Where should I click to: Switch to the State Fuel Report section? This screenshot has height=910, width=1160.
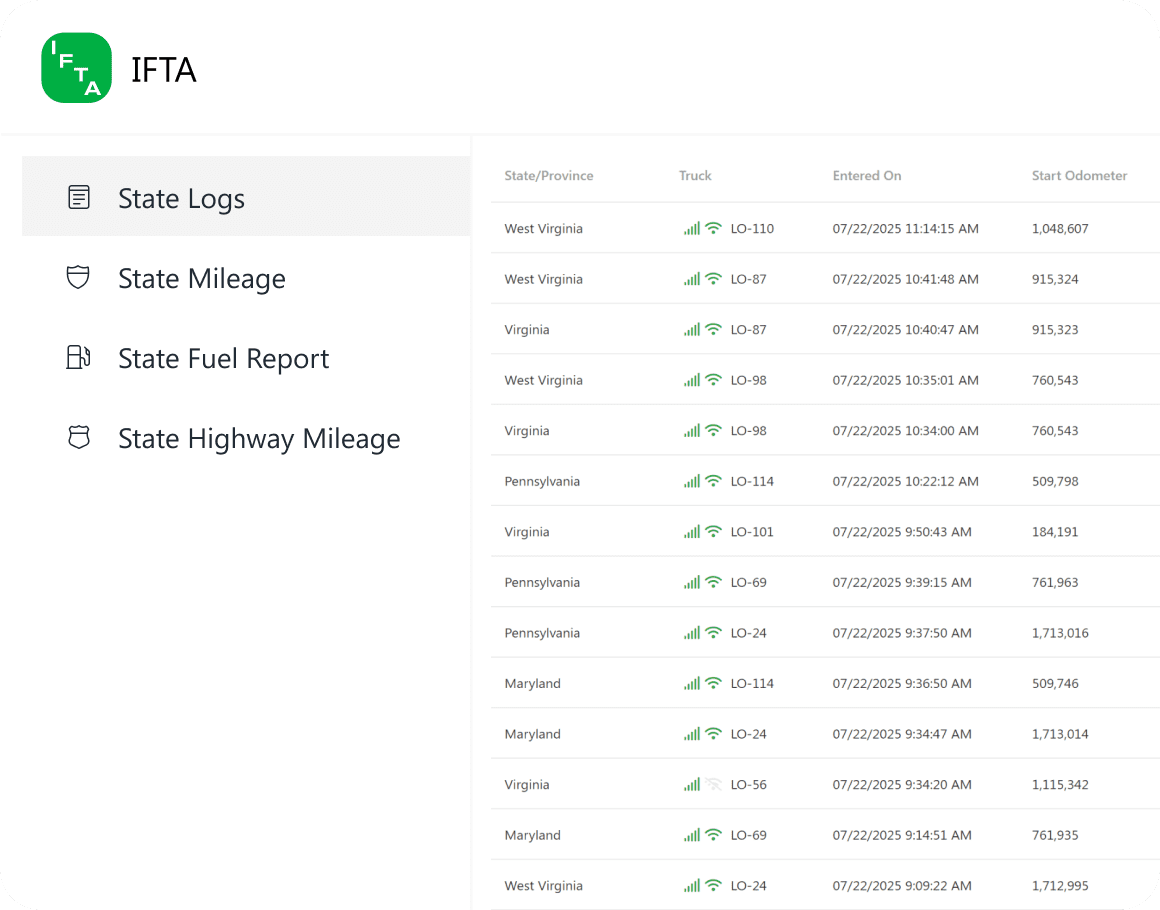[223, 358]
